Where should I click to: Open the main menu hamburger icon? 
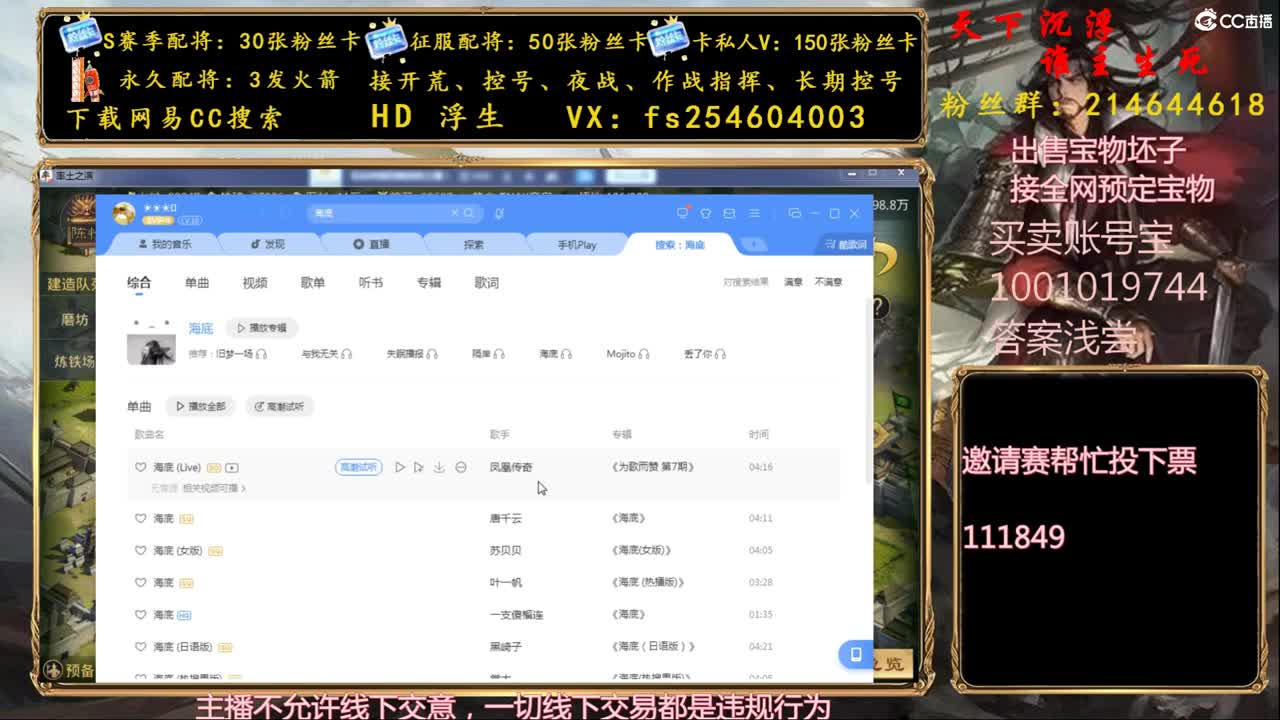(754, 213)
